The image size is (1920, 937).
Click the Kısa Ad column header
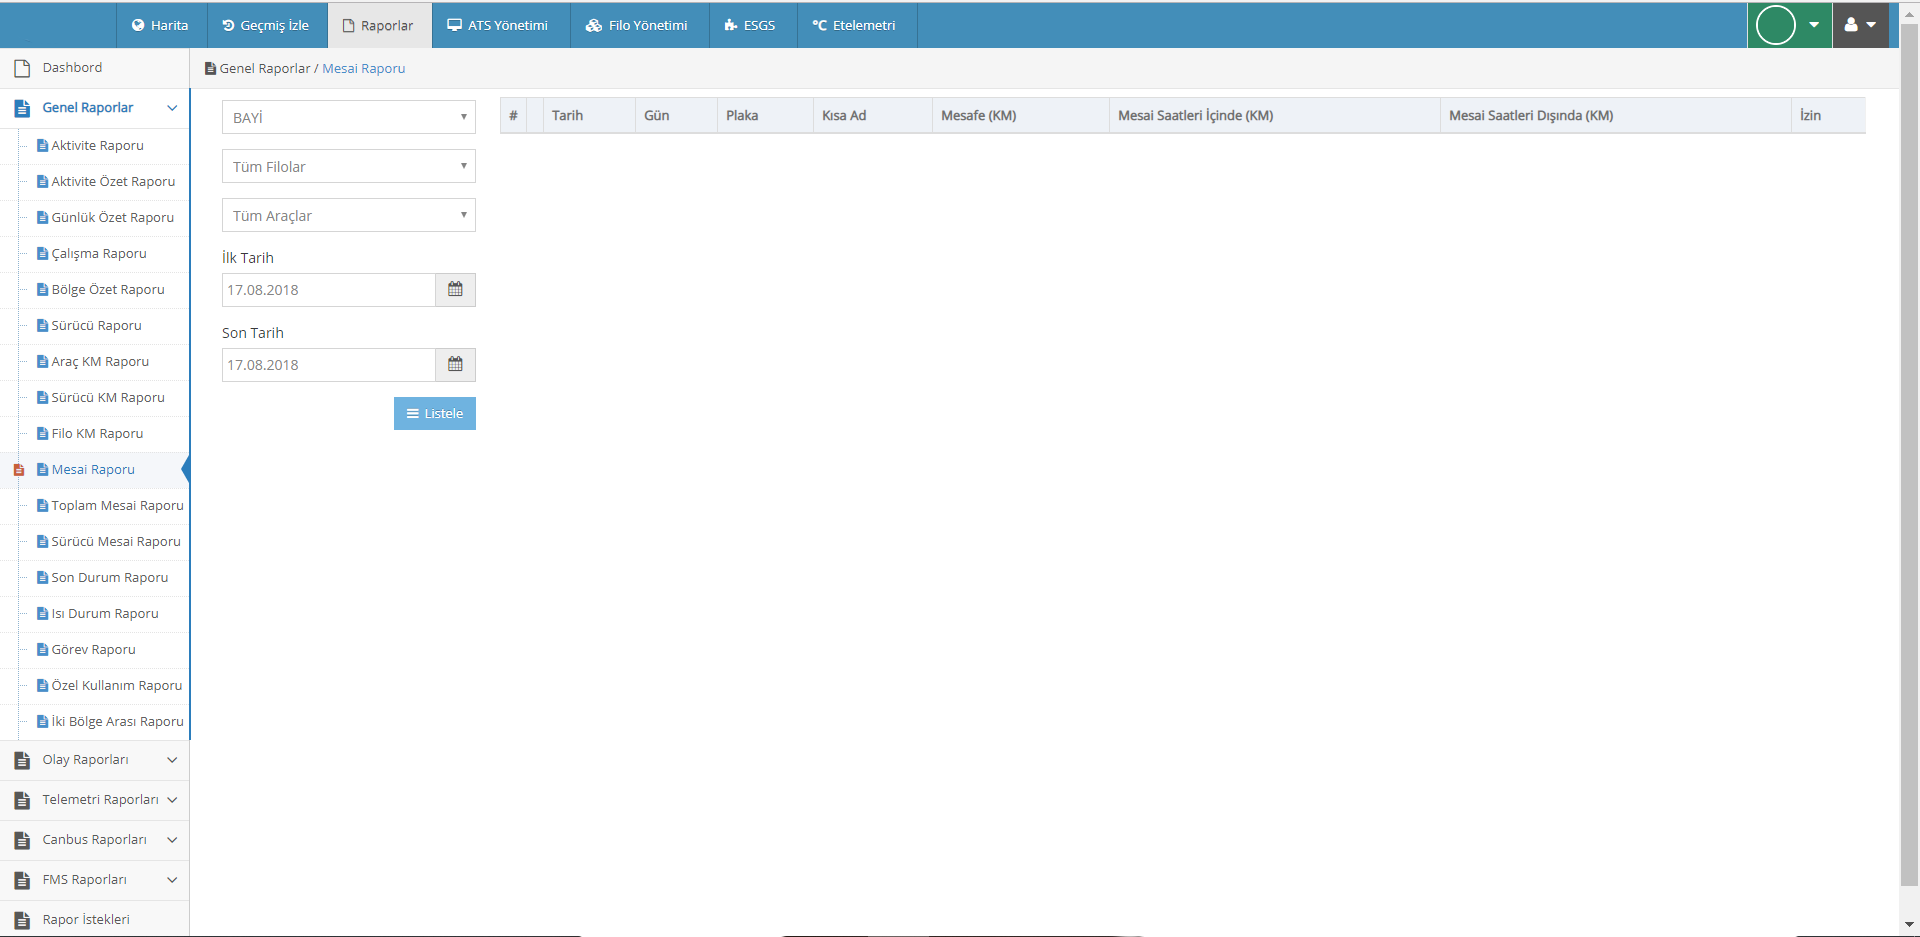pos(872,115)
